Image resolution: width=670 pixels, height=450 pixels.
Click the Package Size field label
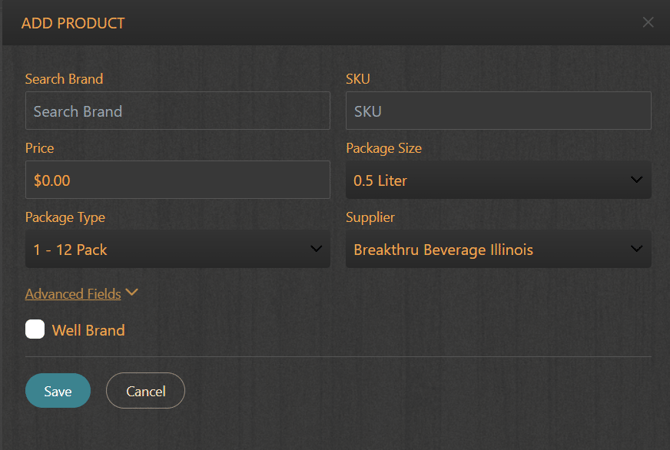pos(384,148)
